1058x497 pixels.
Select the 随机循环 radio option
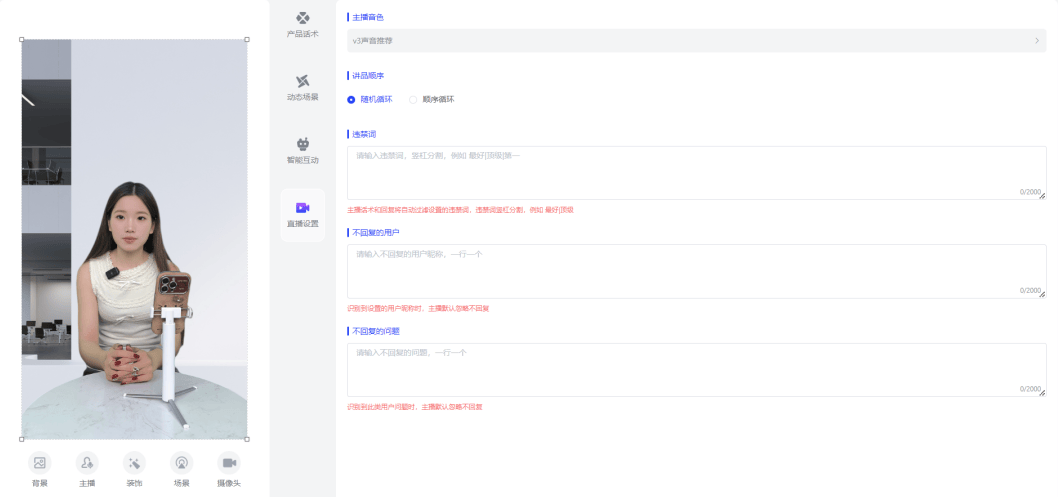click(x=370, y=100)
